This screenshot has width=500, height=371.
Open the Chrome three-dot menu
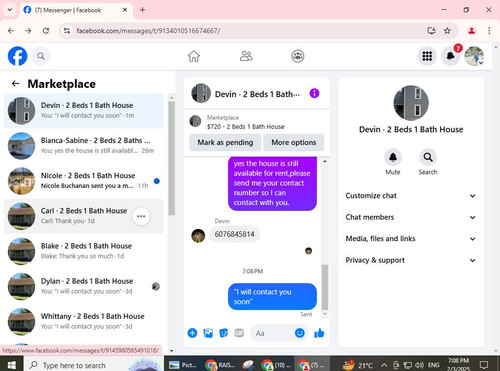click(x=489, y=31)
